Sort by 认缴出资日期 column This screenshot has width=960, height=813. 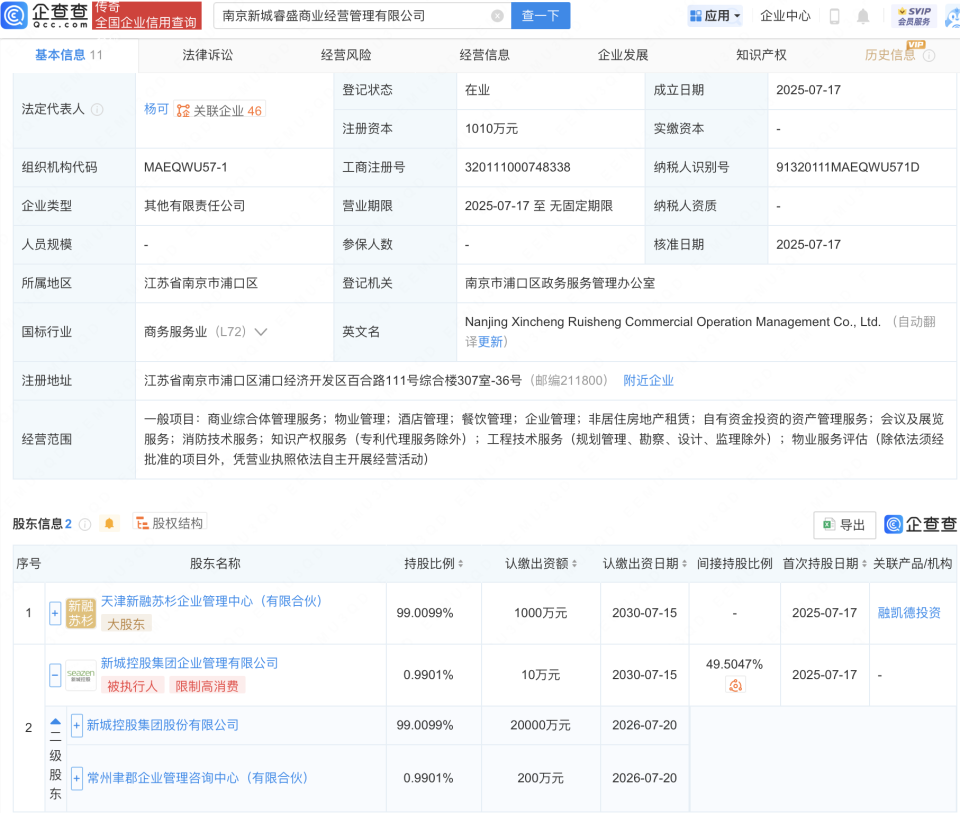(684, 564)
